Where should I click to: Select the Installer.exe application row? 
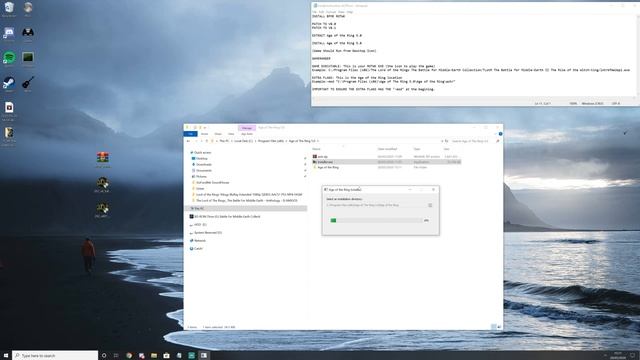387,162
